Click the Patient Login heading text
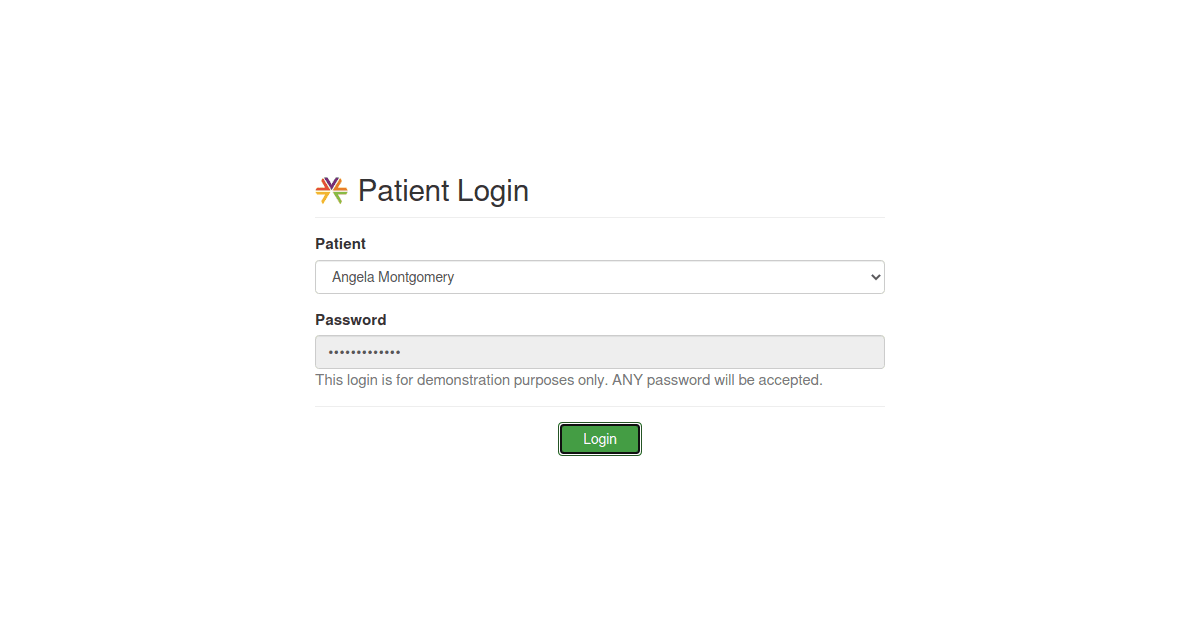Image resolution: width=1200 pixels, height=630 pixels. tap(443, 191)
